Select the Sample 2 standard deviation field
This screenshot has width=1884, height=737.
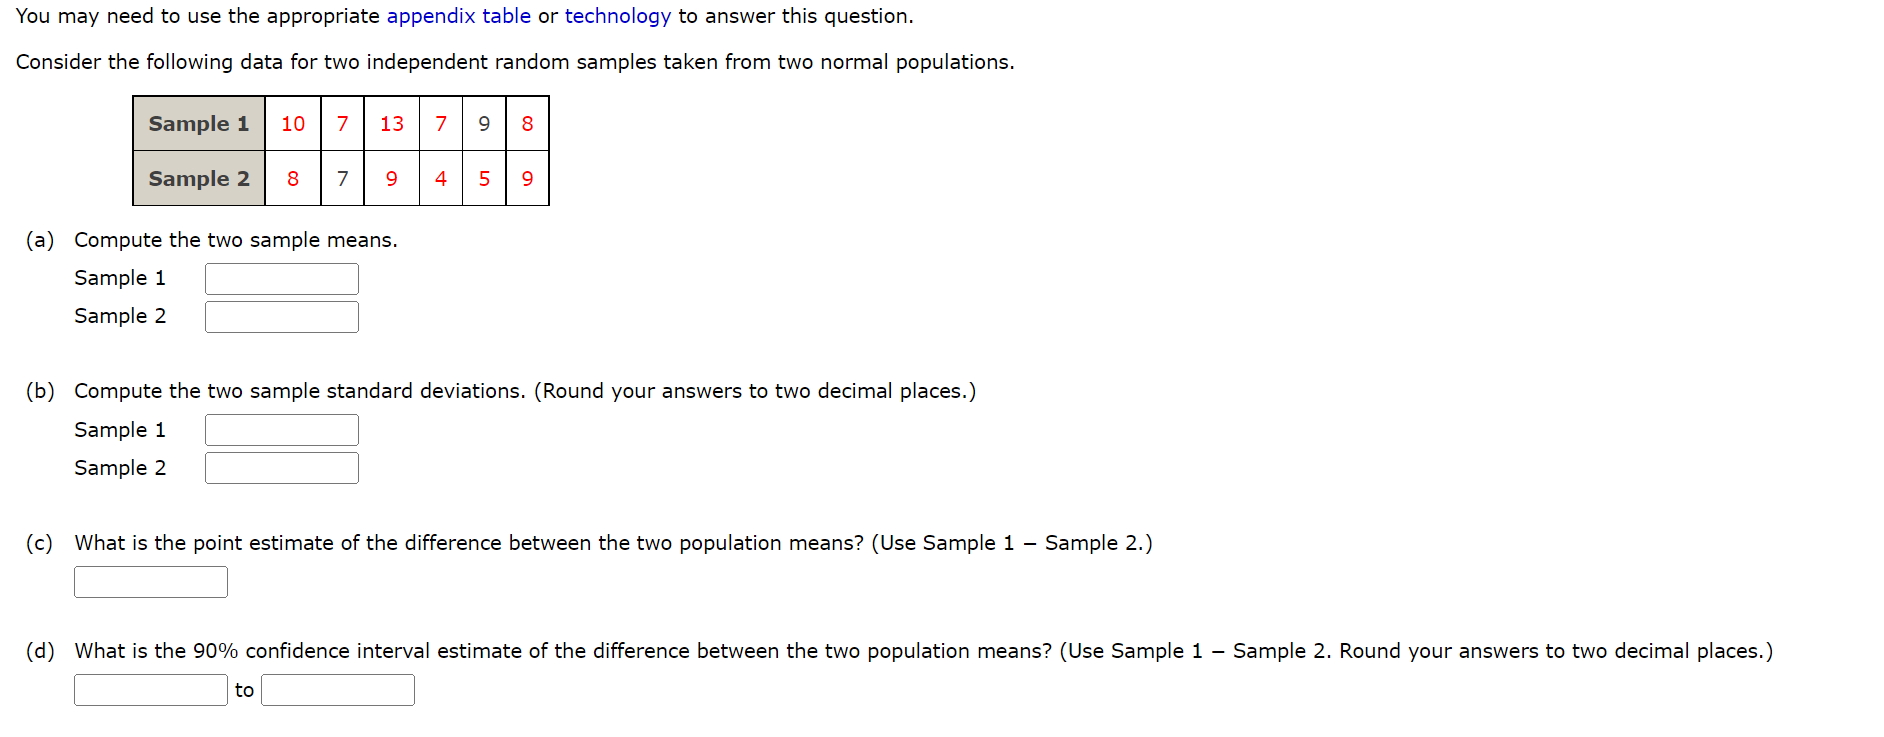point(281,467)
